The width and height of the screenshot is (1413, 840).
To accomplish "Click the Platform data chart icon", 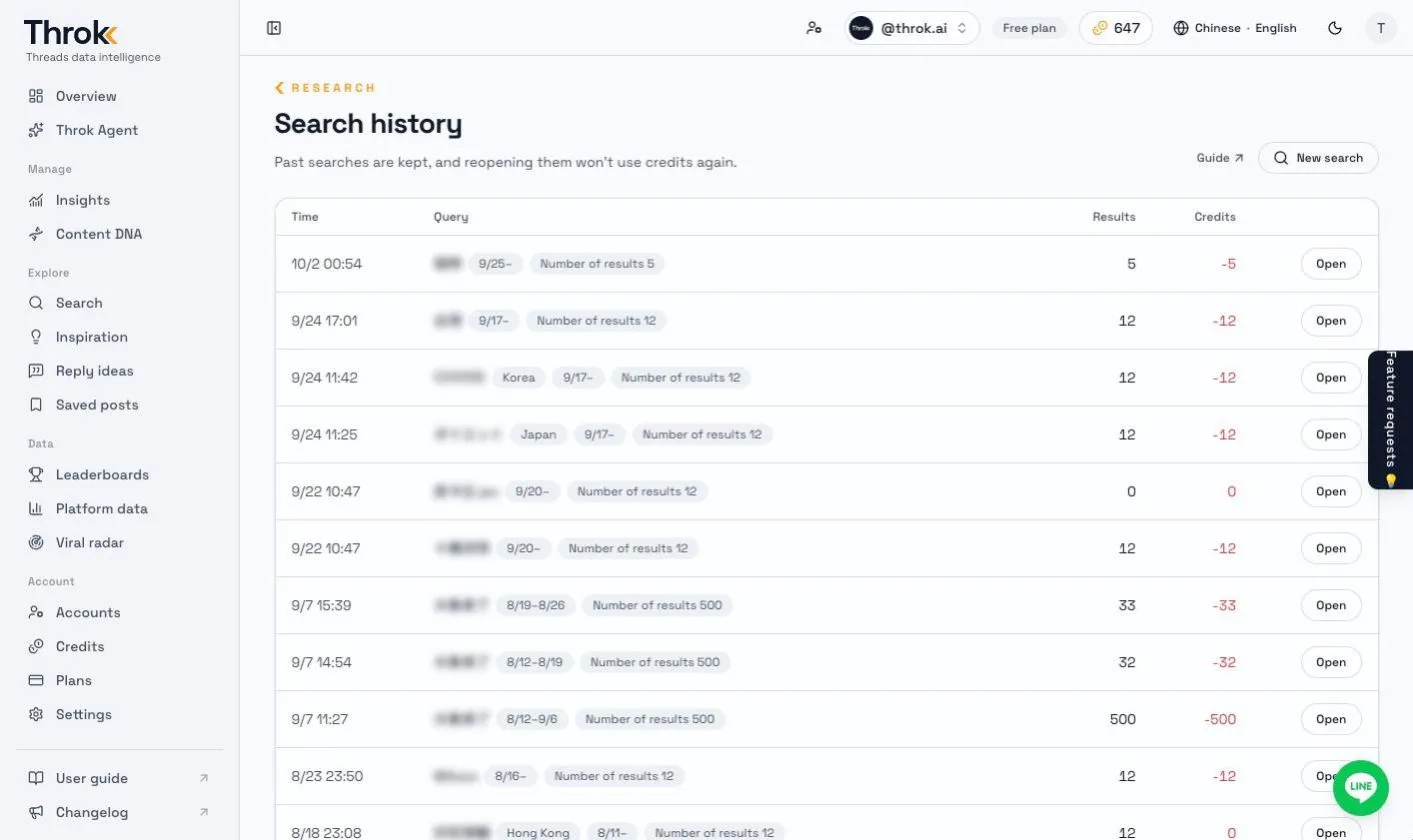I will [x=36, y=509].
